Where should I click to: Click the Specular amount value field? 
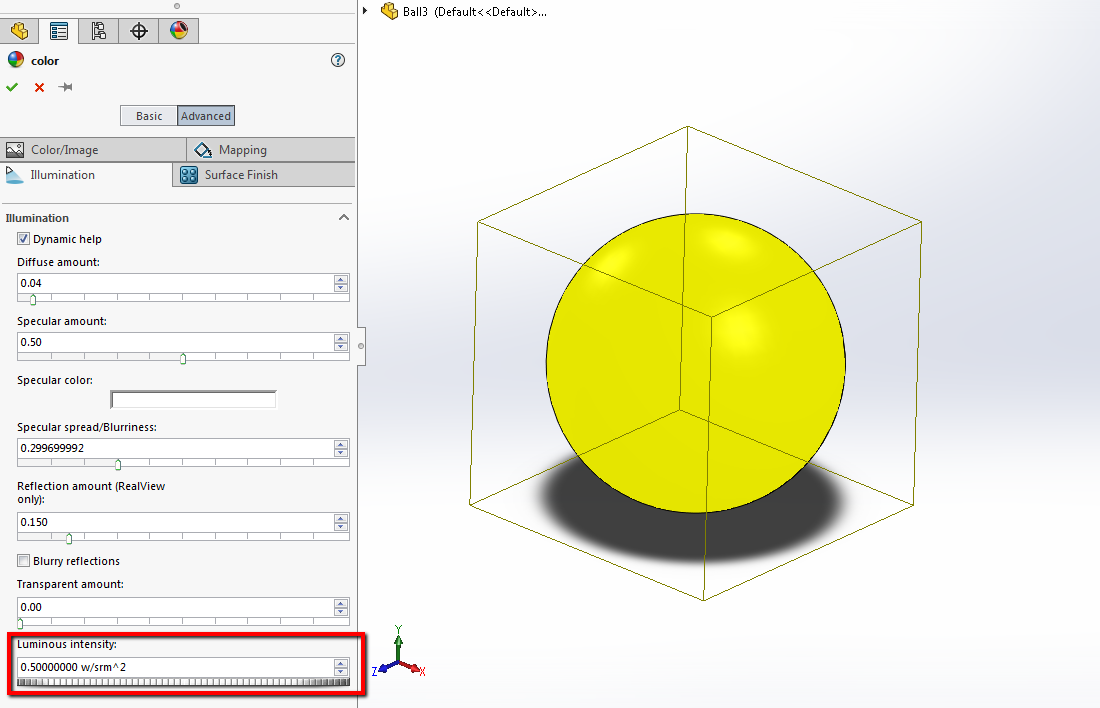pyautogui.click(x=175, y=342)
